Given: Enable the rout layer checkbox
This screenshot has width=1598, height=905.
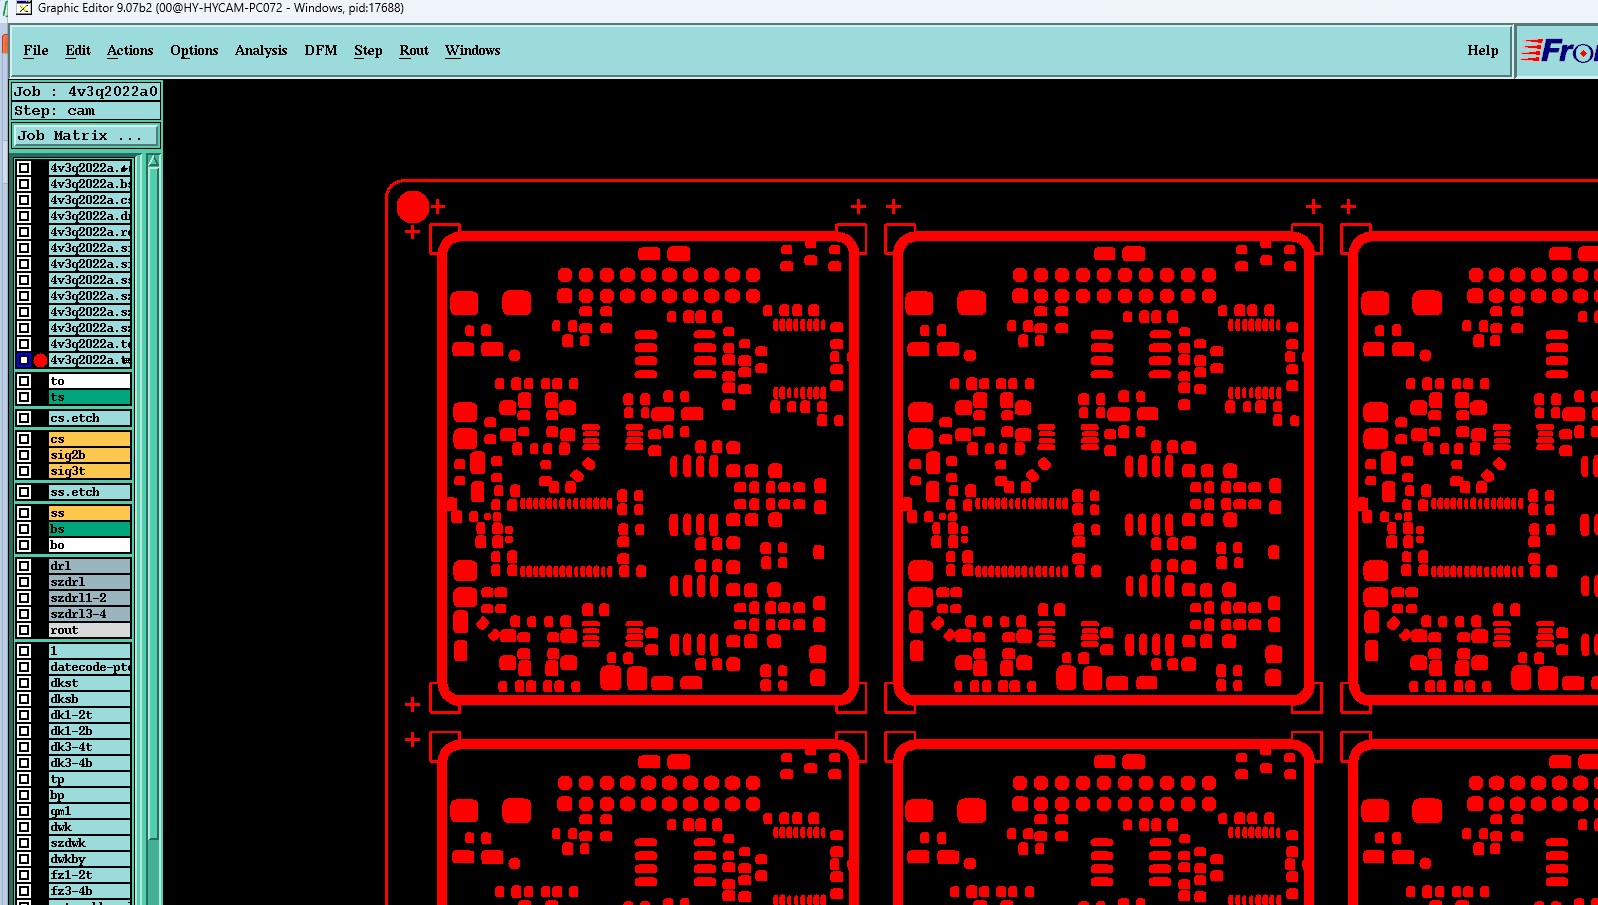Looking at the screenshot, I should [x=24, y=630].
